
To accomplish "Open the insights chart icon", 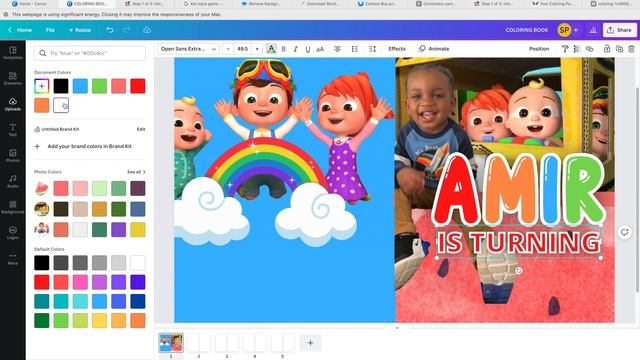I will pos(593,30).
